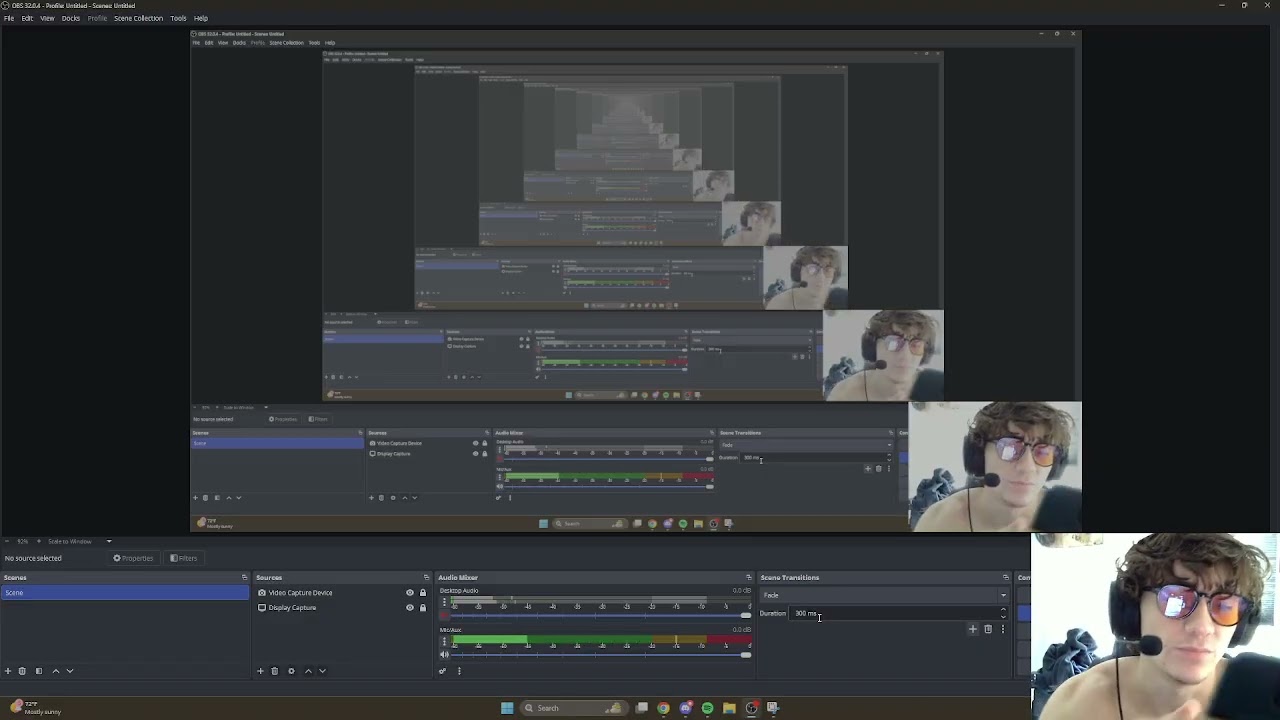Remove selected source with trash icon
This screenshot has height=720, width=1280.
click(275, 671)
